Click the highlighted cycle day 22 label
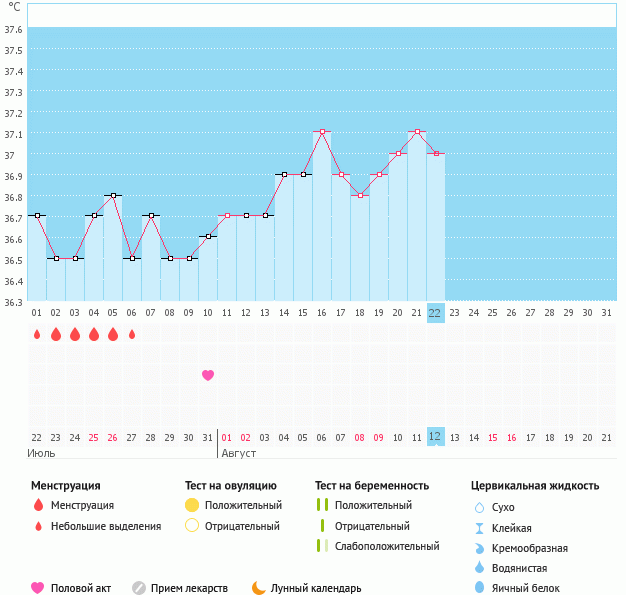Viewport: 626px width, 595px height. (435, 312)
